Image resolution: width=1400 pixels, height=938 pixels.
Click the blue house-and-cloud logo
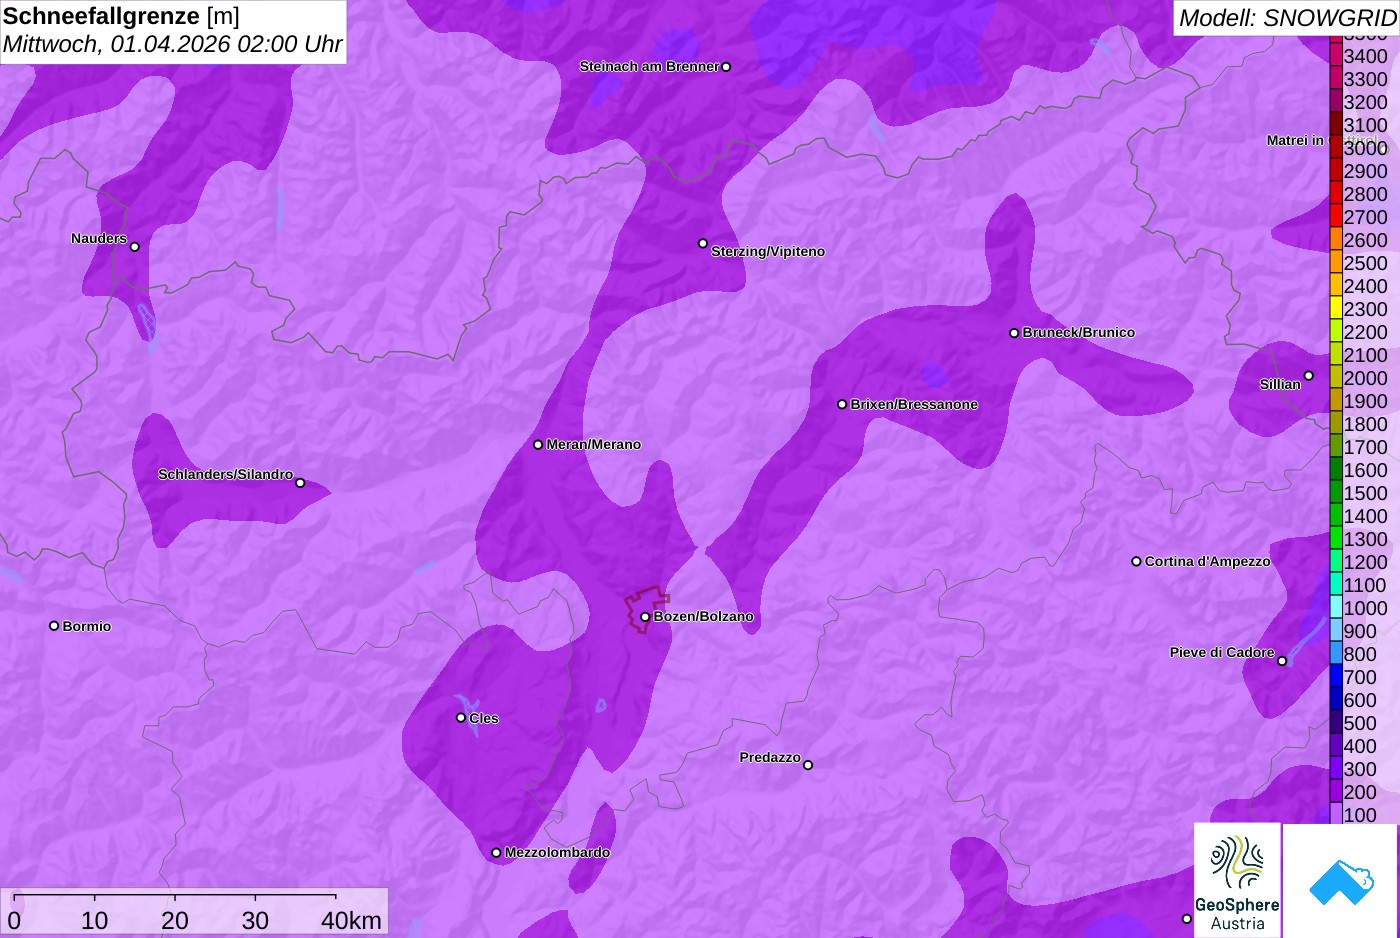tap(1341, 882)
